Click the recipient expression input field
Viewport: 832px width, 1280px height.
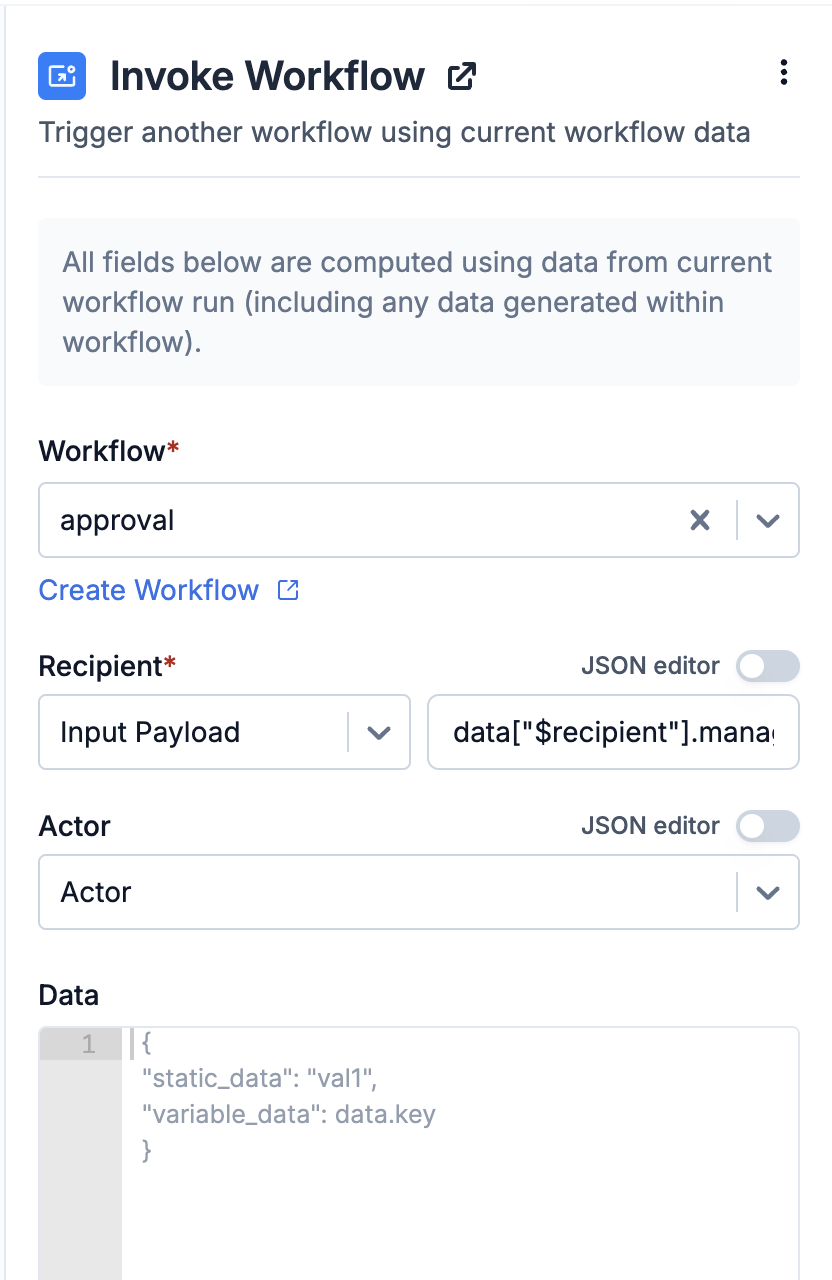click(612, 732)
